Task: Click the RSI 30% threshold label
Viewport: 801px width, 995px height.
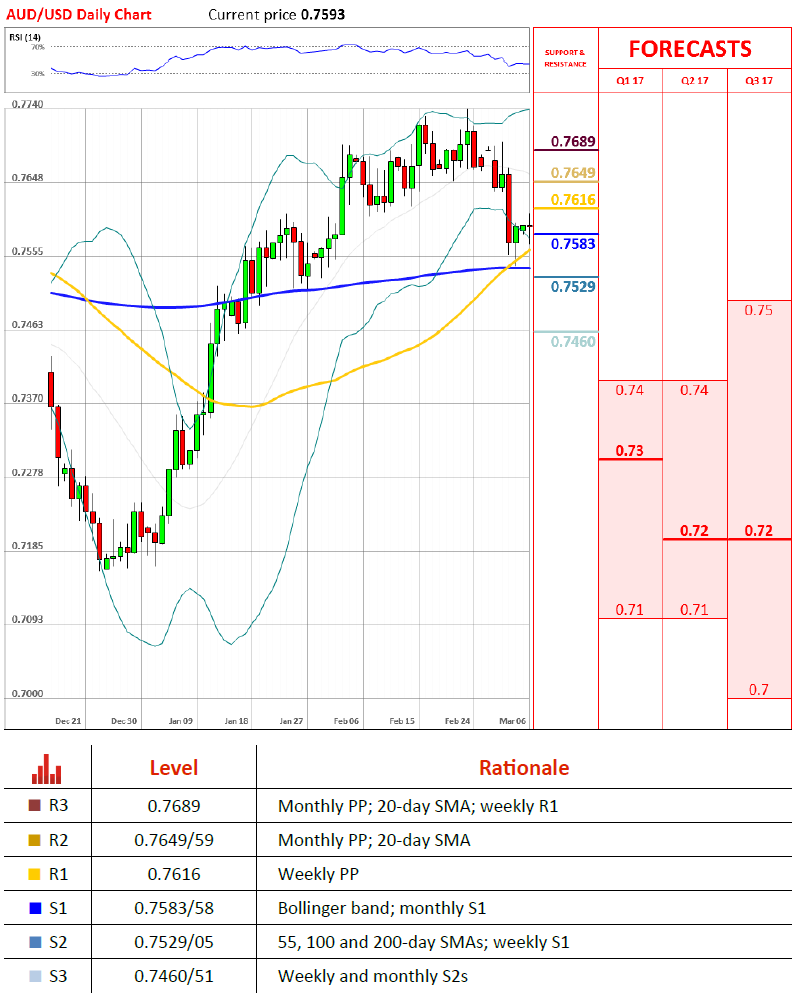Action: pyautogui.click(x=38, y=74)
